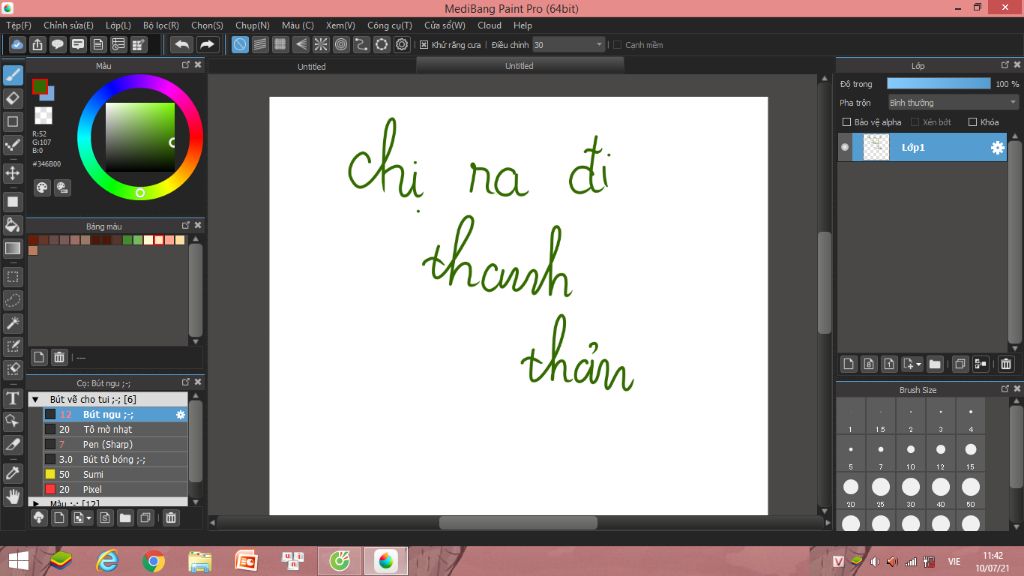Click the canvas horizontal scrollbar thumb

point(518,523)
